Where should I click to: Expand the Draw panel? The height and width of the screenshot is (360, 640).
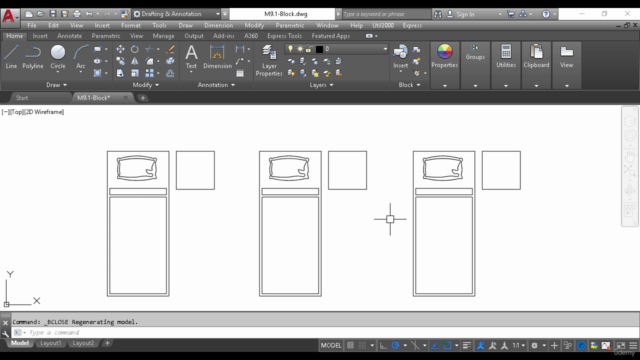56,85
